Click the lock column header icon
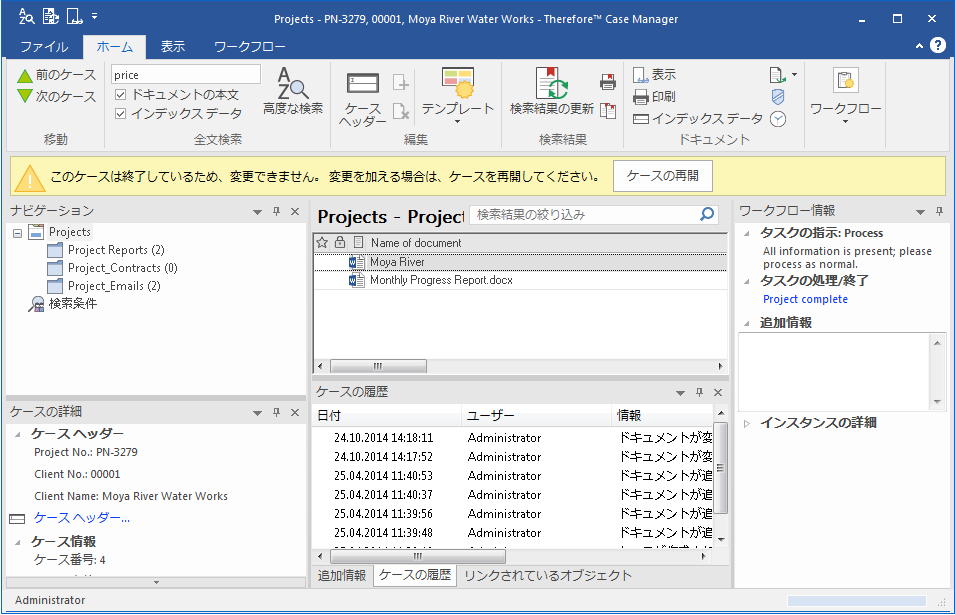 click(x=340, y=242)
